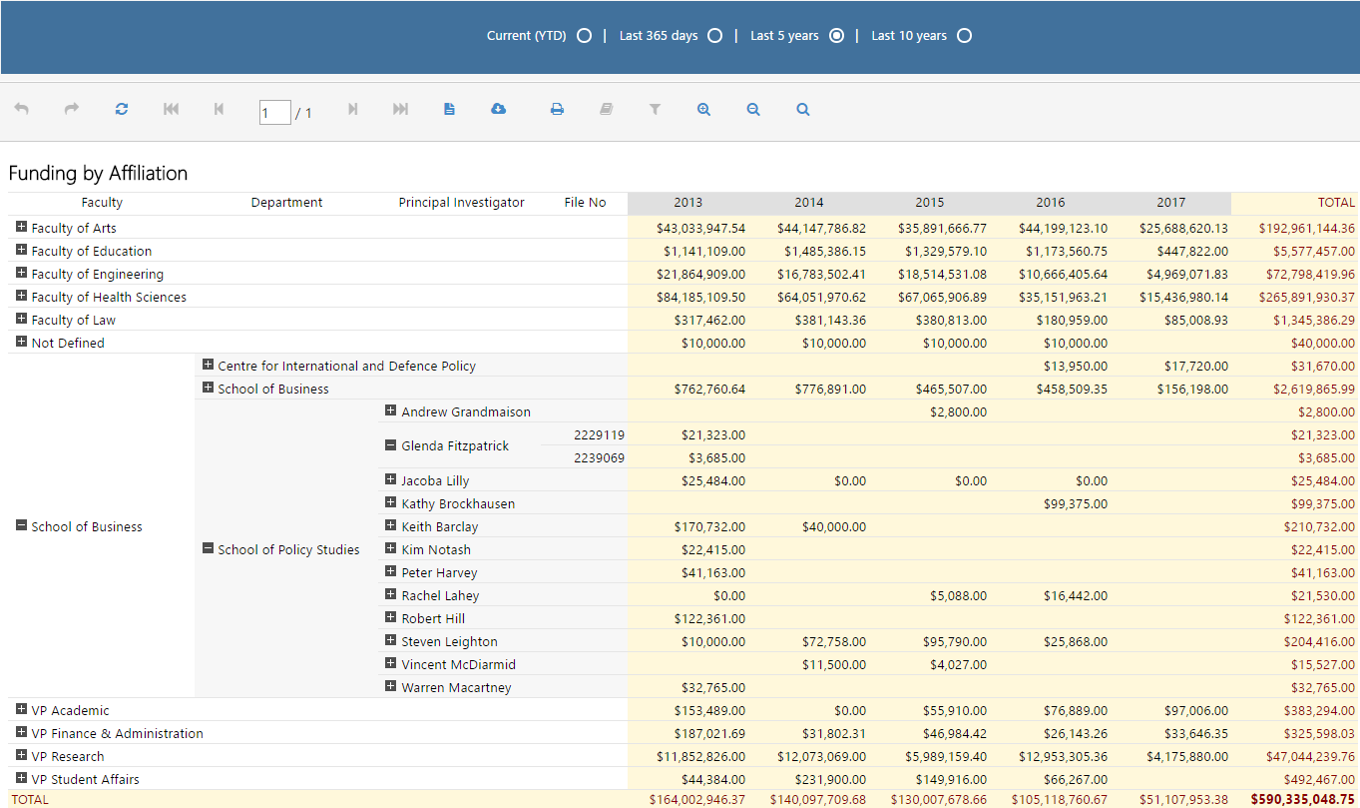Viewport: 1360px width, 808px height.
Task: Click the print report icon
Action: pos(557,109)
